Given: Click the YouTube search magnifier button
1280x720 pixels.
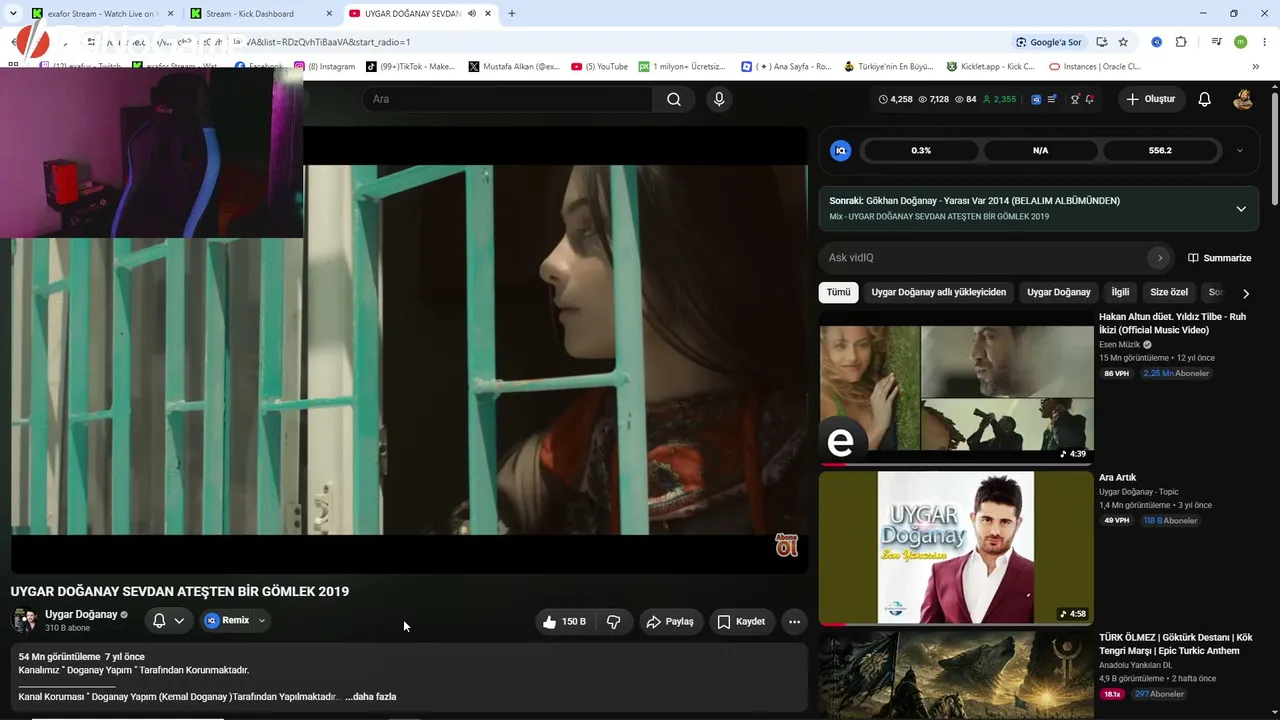Looking at the screenshot, I should (674, 99).
